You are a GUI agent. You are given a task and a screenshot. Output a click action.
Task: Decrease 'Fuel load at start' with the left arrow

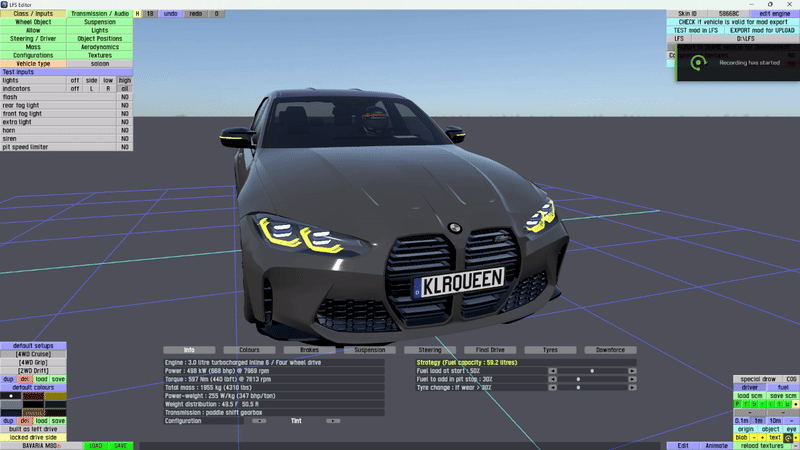pyautogui.click(x=553, y=371)
